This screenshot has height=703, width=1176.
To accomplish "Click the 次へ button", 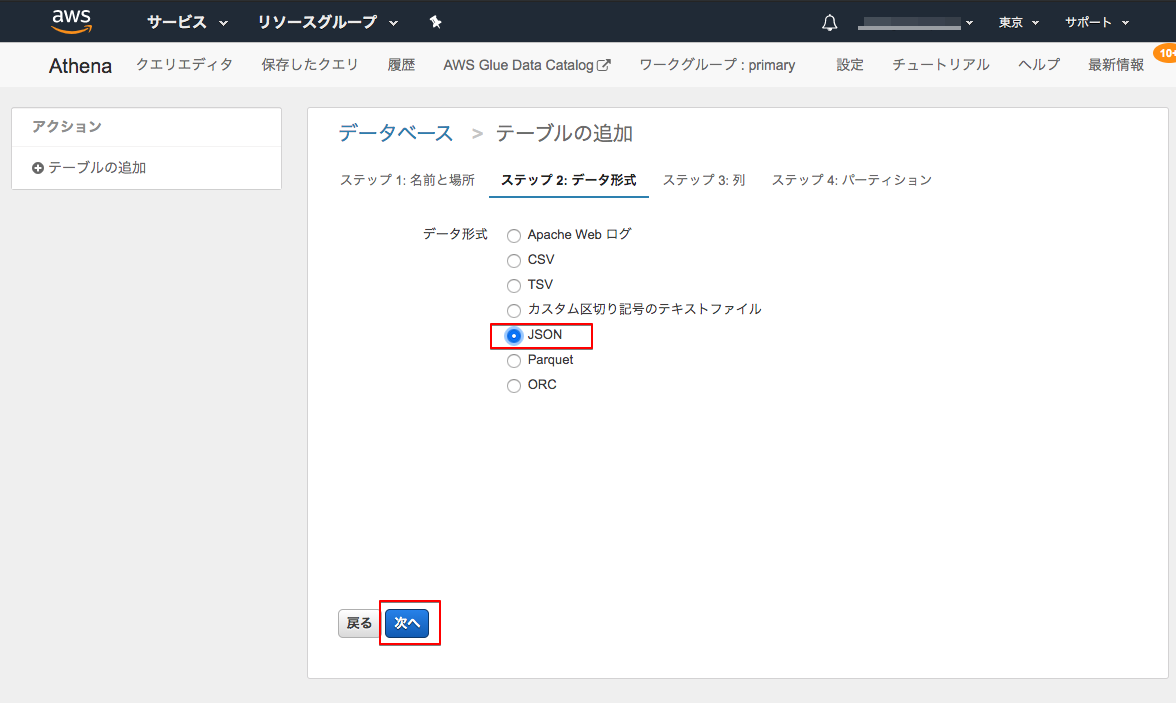I will pos(407,623).
